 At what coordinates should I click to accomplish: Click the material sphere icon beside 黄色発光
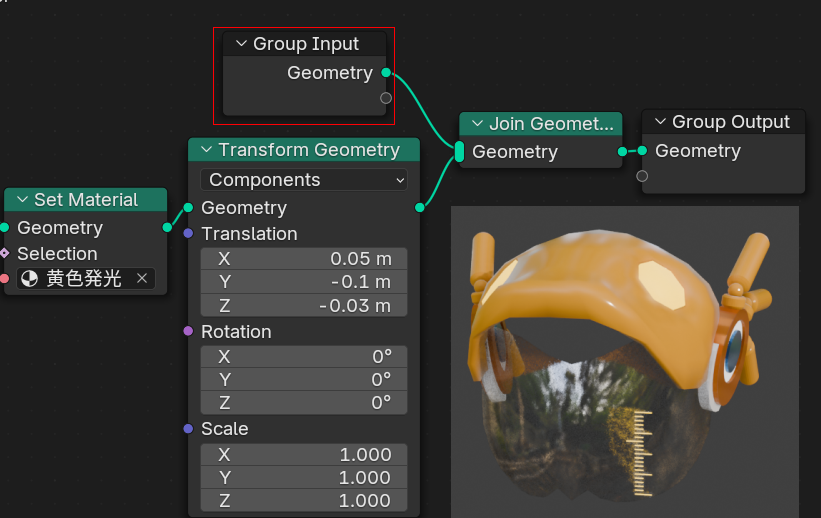point(29,279)
